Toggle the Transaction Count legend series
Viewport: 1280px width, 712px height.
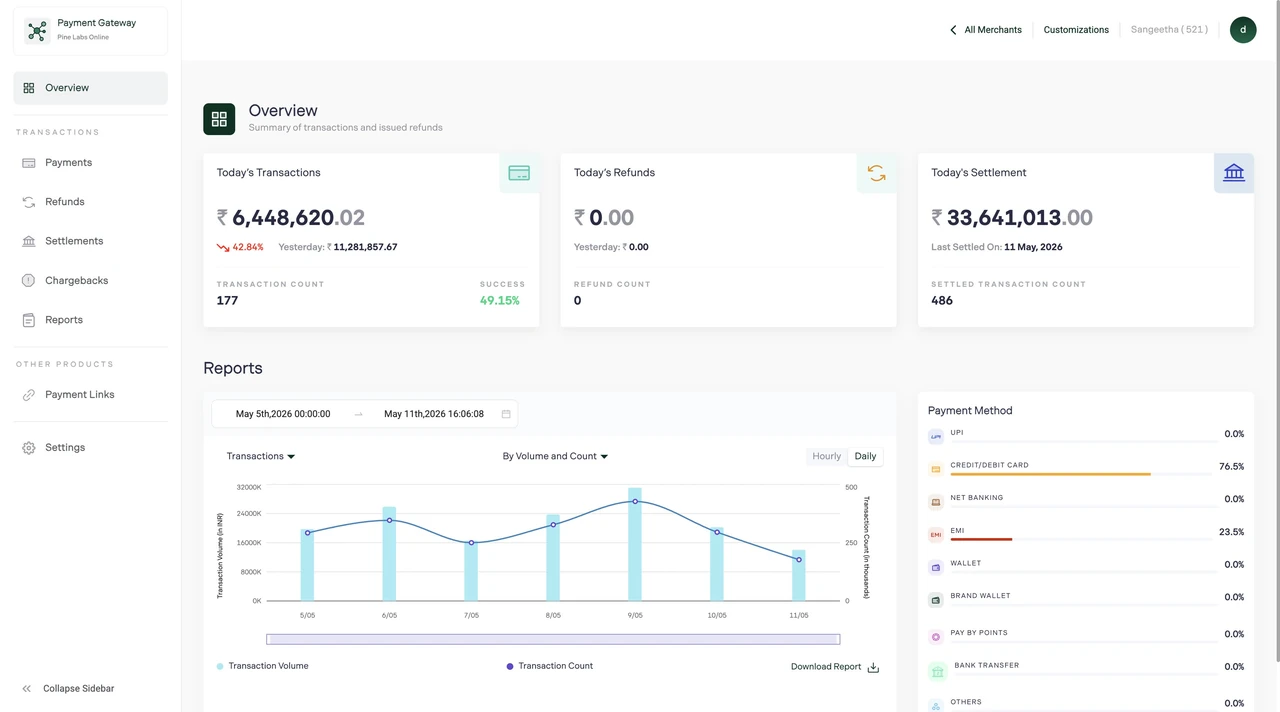[550, 666]
